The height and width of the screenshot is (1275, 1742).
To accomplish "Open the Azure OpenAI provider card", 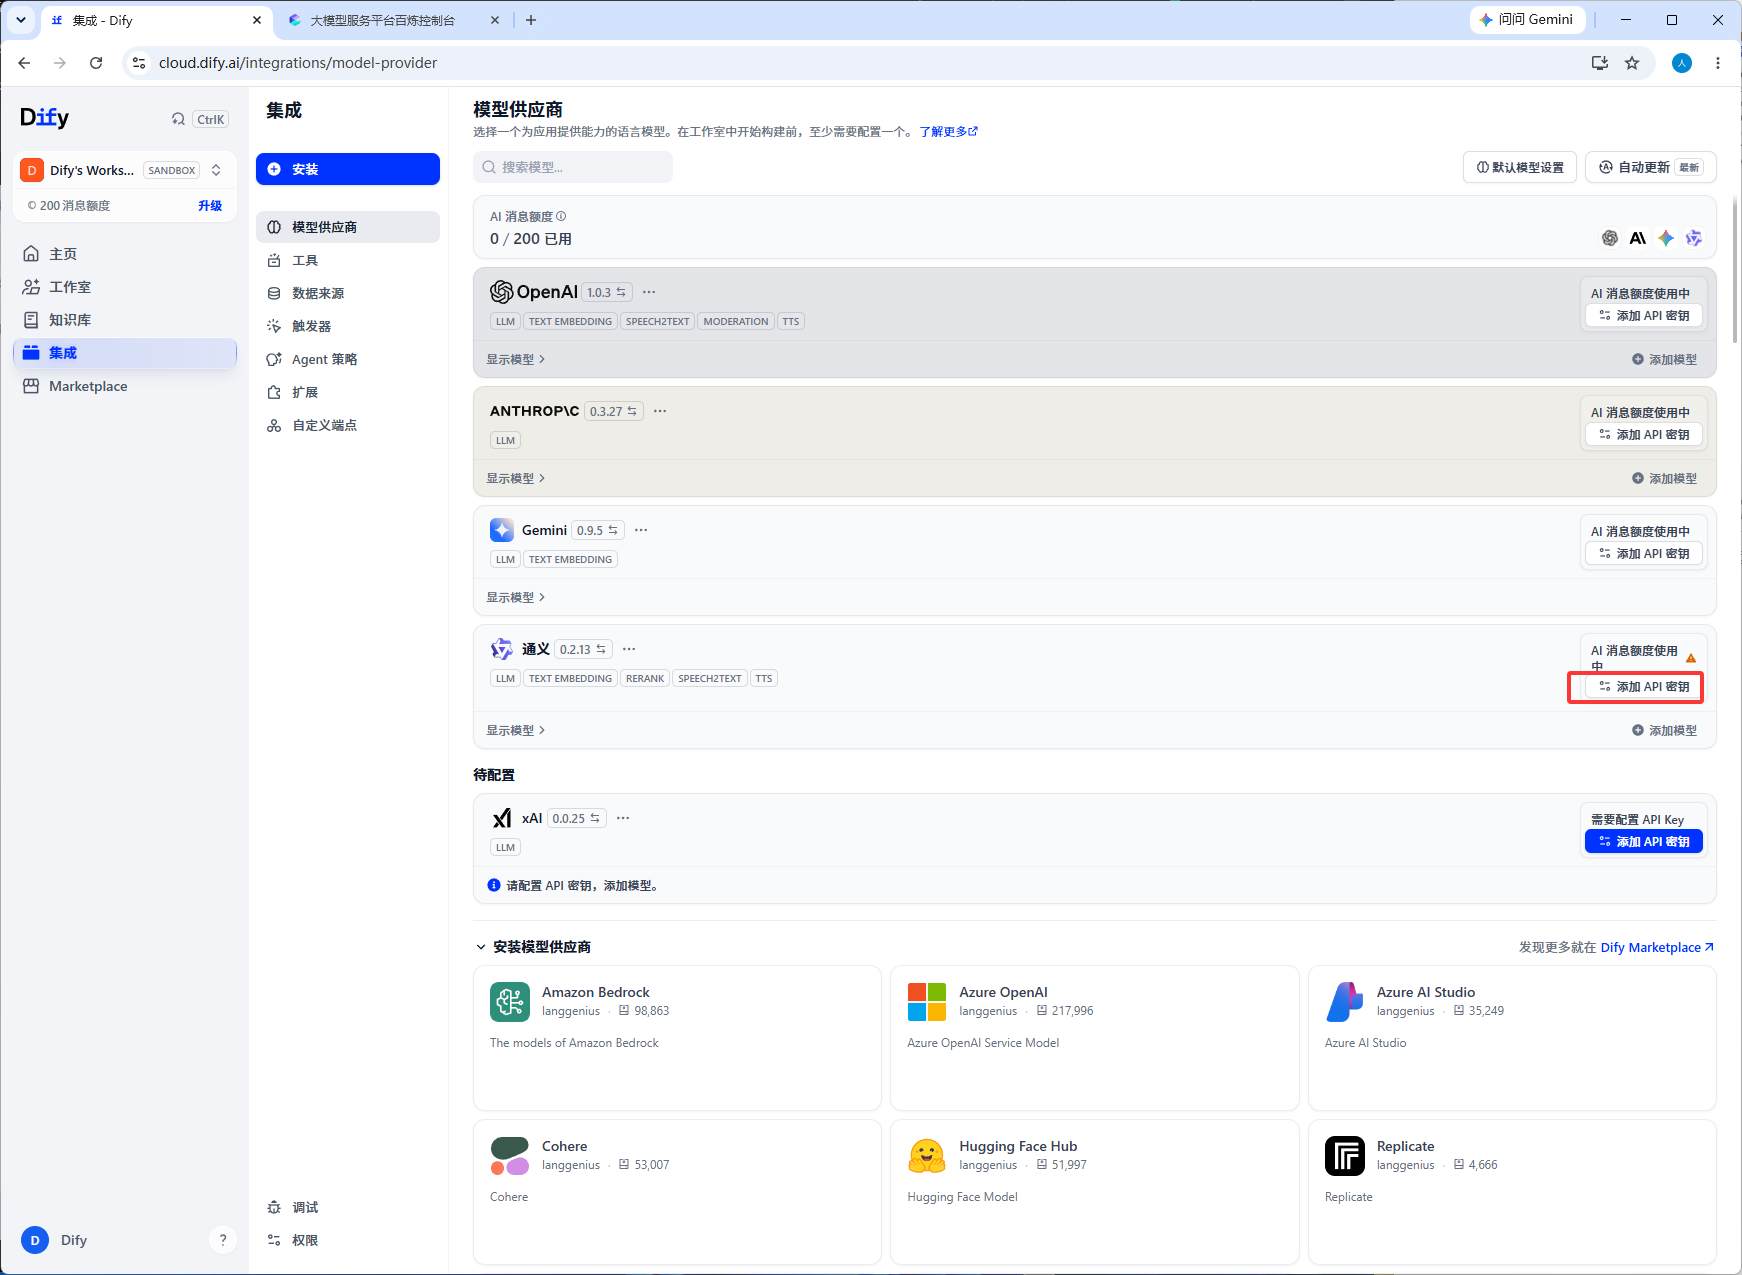I will point(1095,1038).
